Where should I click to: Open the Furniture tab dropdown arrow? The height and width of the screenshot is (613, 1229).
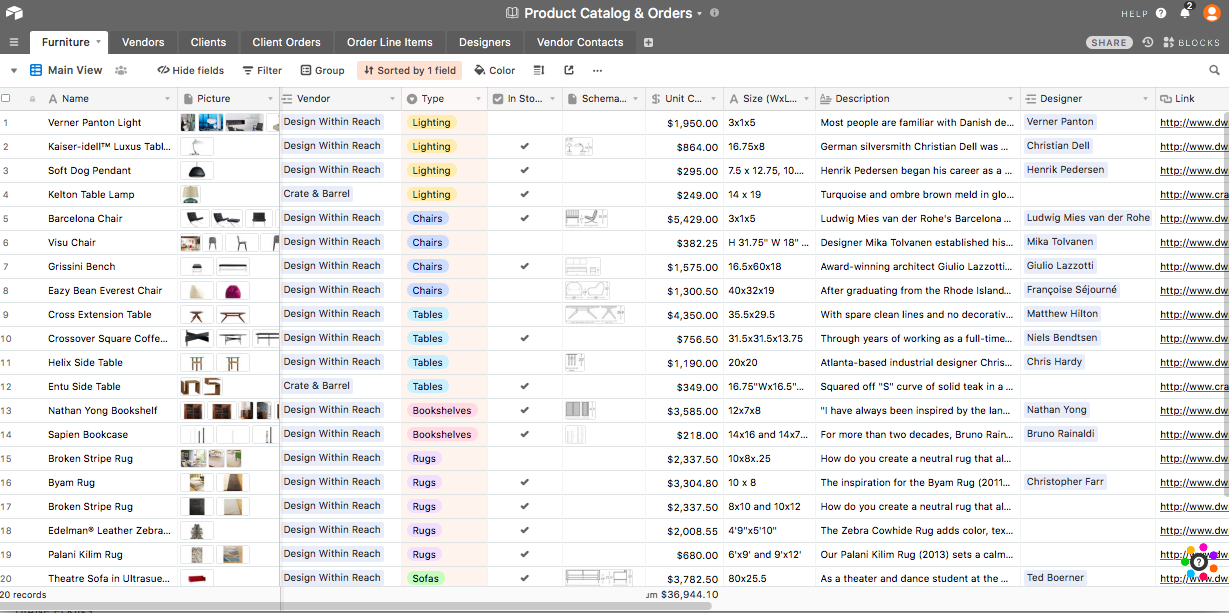99,42
